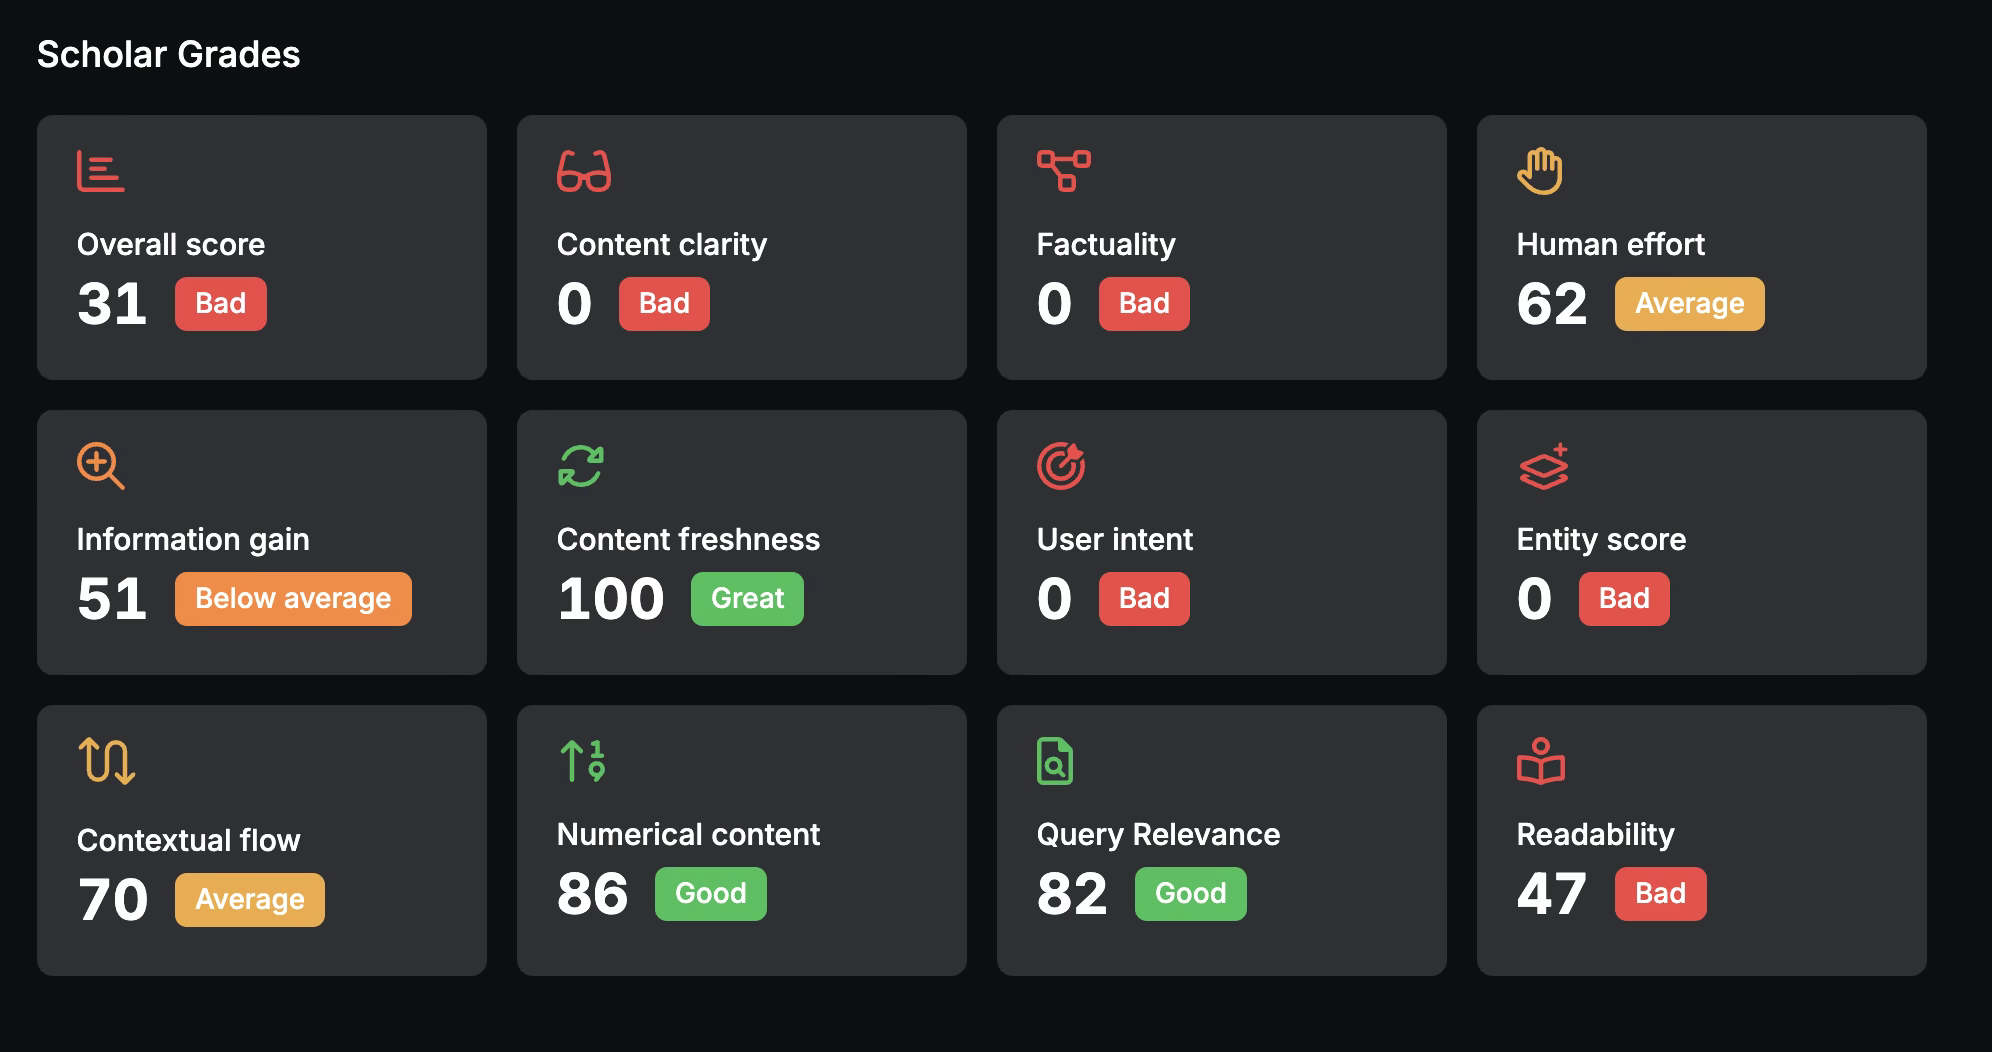The image size is (1992, 1052).
Task: Click the Contextual flow arrows icon
Action: coord(106,761)
